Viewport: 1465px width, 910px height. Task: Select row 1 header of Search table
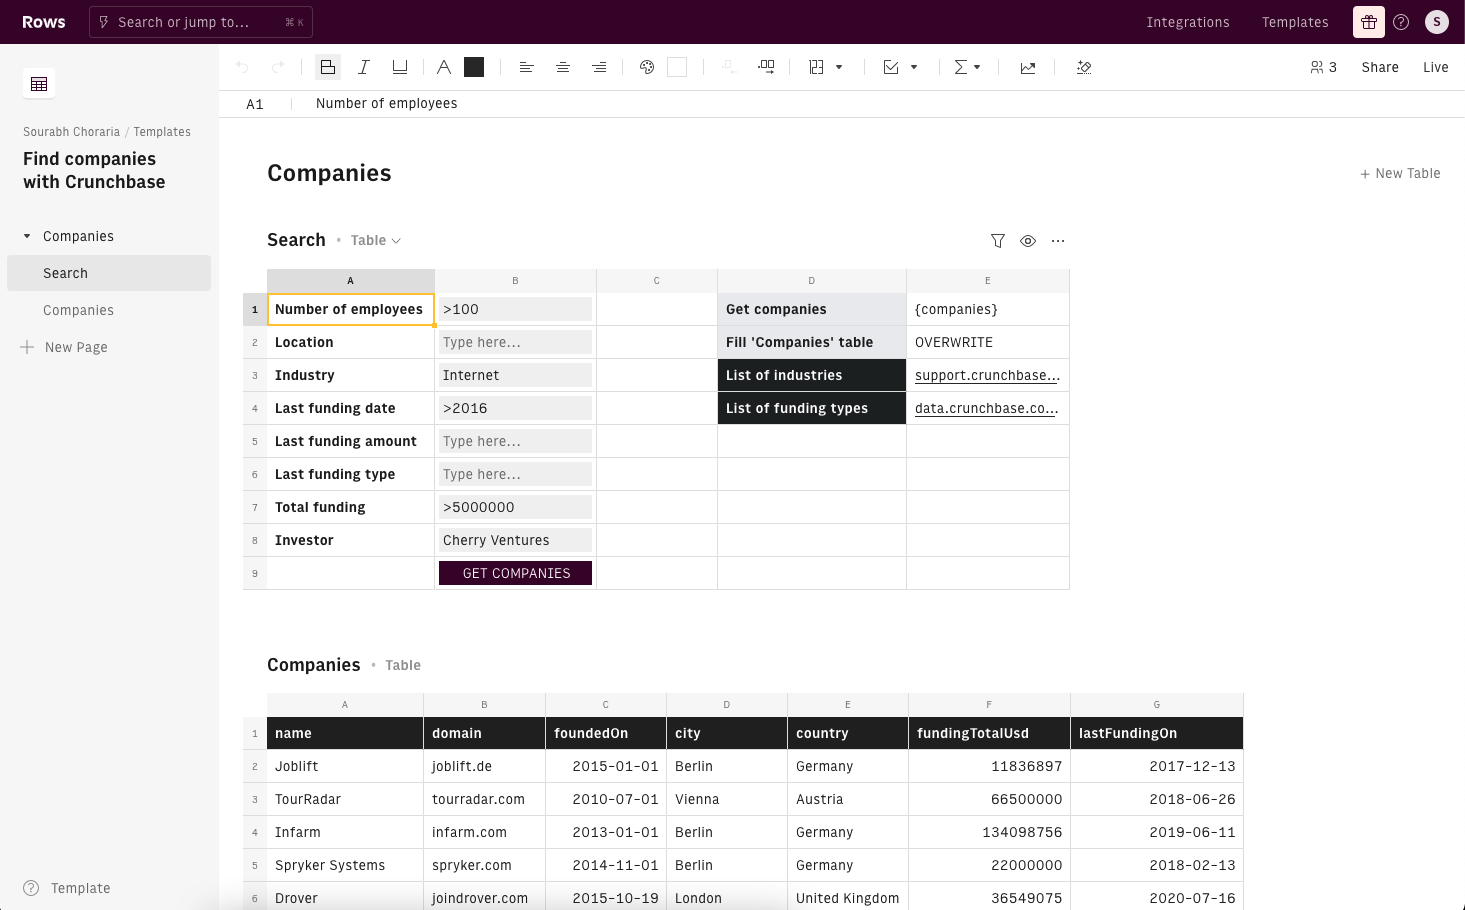255,309
